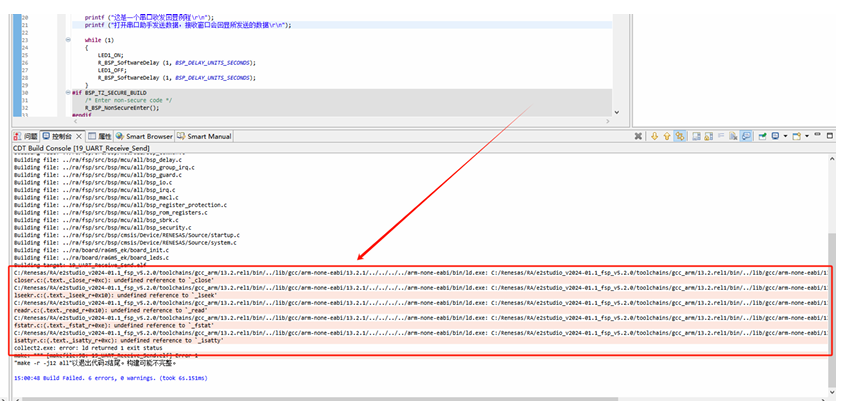Switch to the Smart Manual tab

[x=208, y=136]
